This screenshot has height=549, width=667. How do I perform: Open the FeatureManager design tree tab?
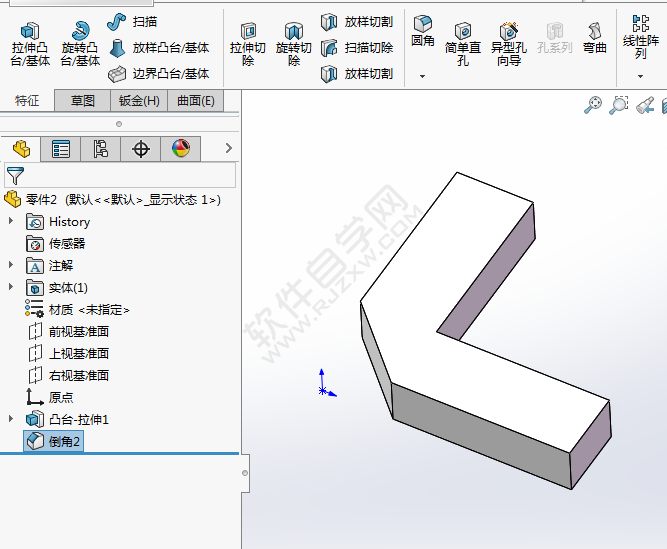(x=21, y=149)
